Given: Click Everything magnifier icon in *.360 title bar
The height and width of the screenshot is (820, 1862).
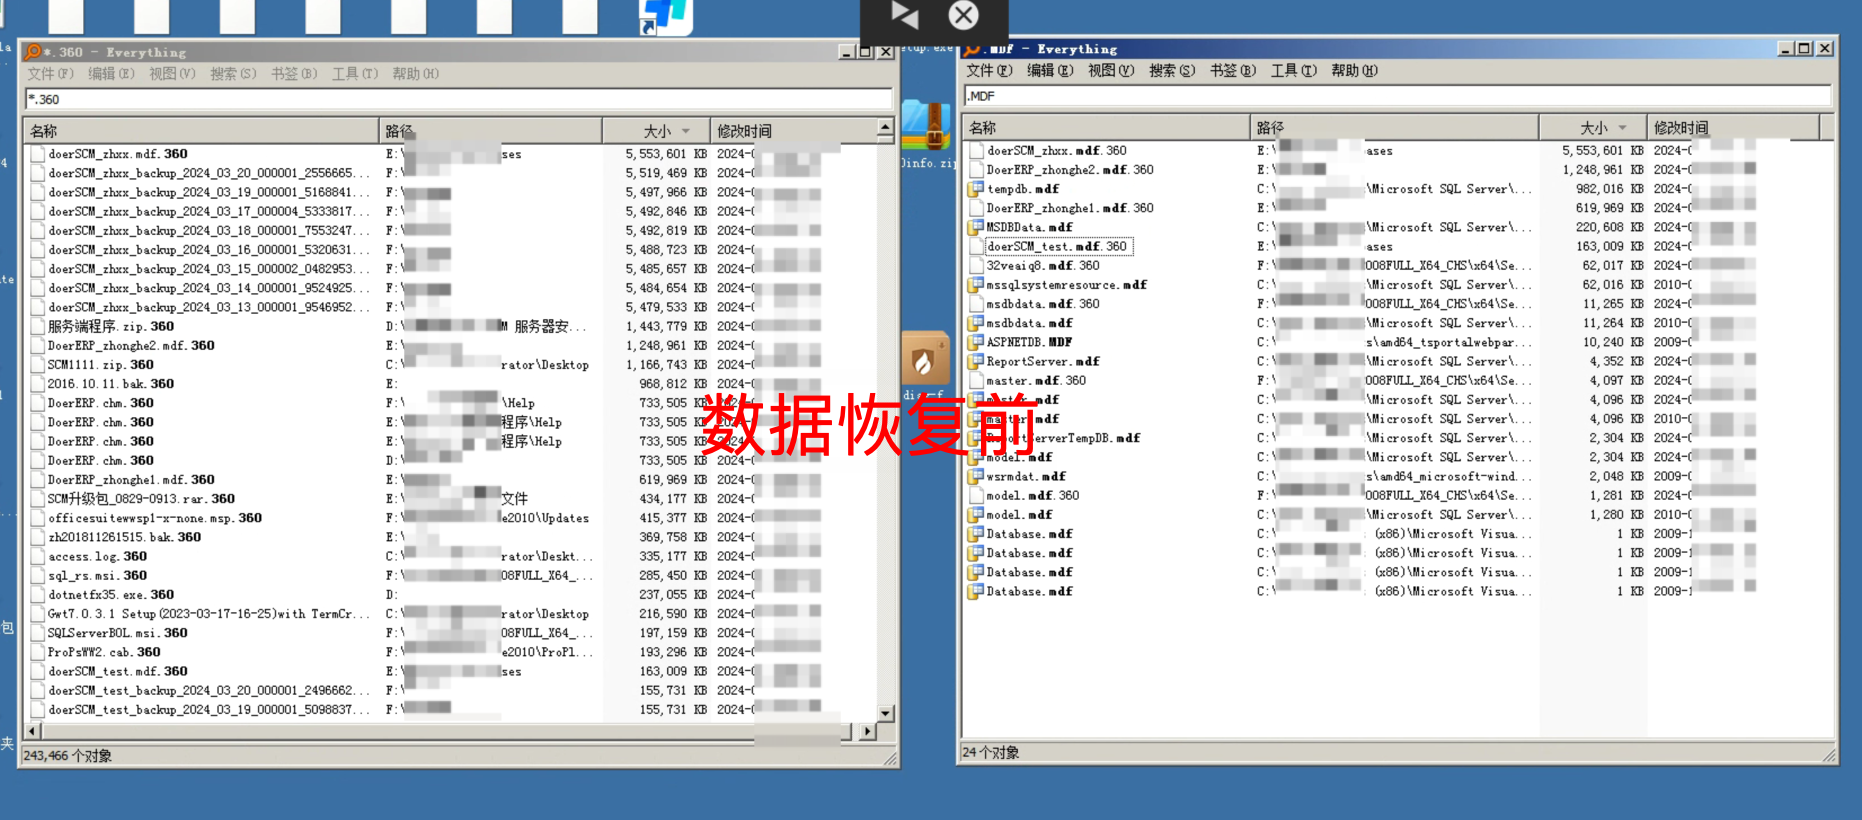Looking at the screenshot, I should pos(34,52).
